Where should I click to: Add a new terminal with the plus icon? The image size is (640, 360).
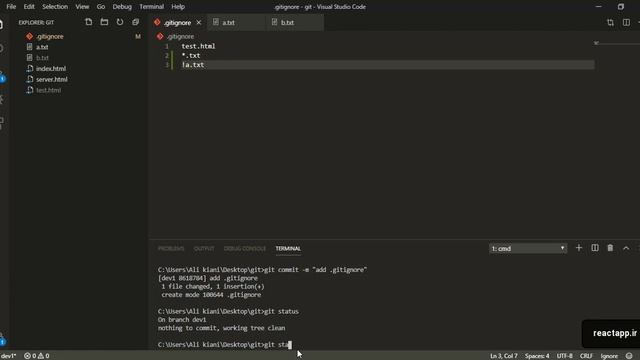point(579,248)
